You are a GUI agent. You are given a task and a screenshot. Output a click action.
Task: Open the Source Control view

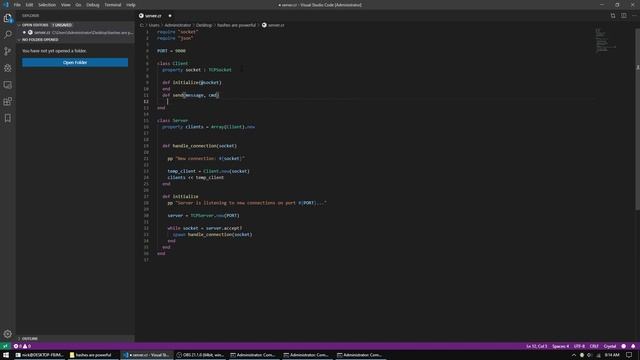click(x=8, y=51)
